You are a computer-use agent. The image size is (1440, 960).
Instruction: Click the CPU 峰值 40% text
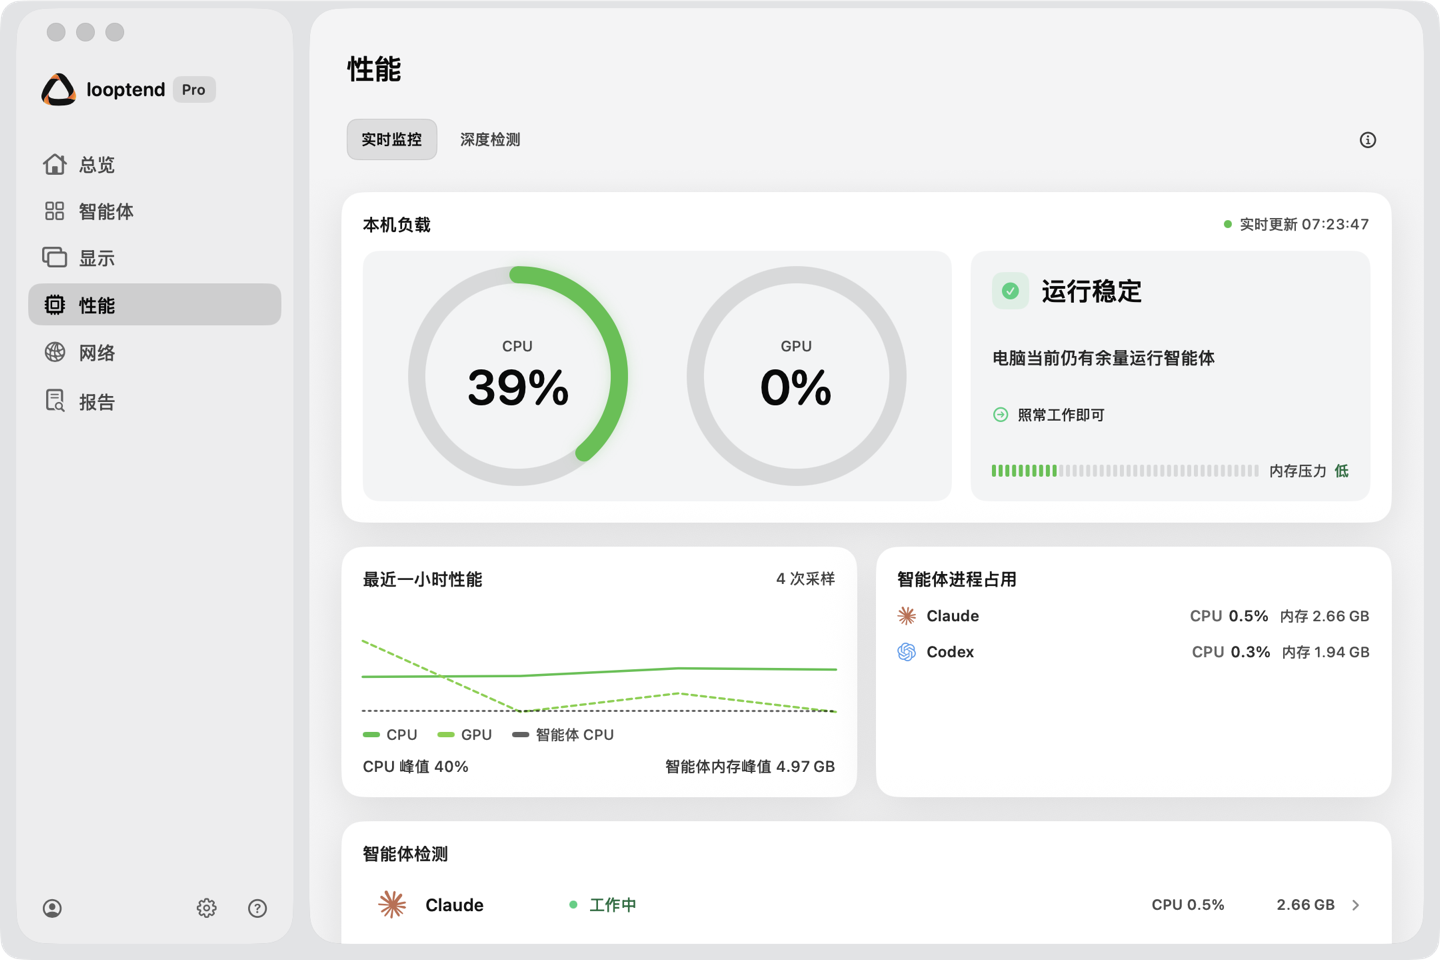point(416,767)
